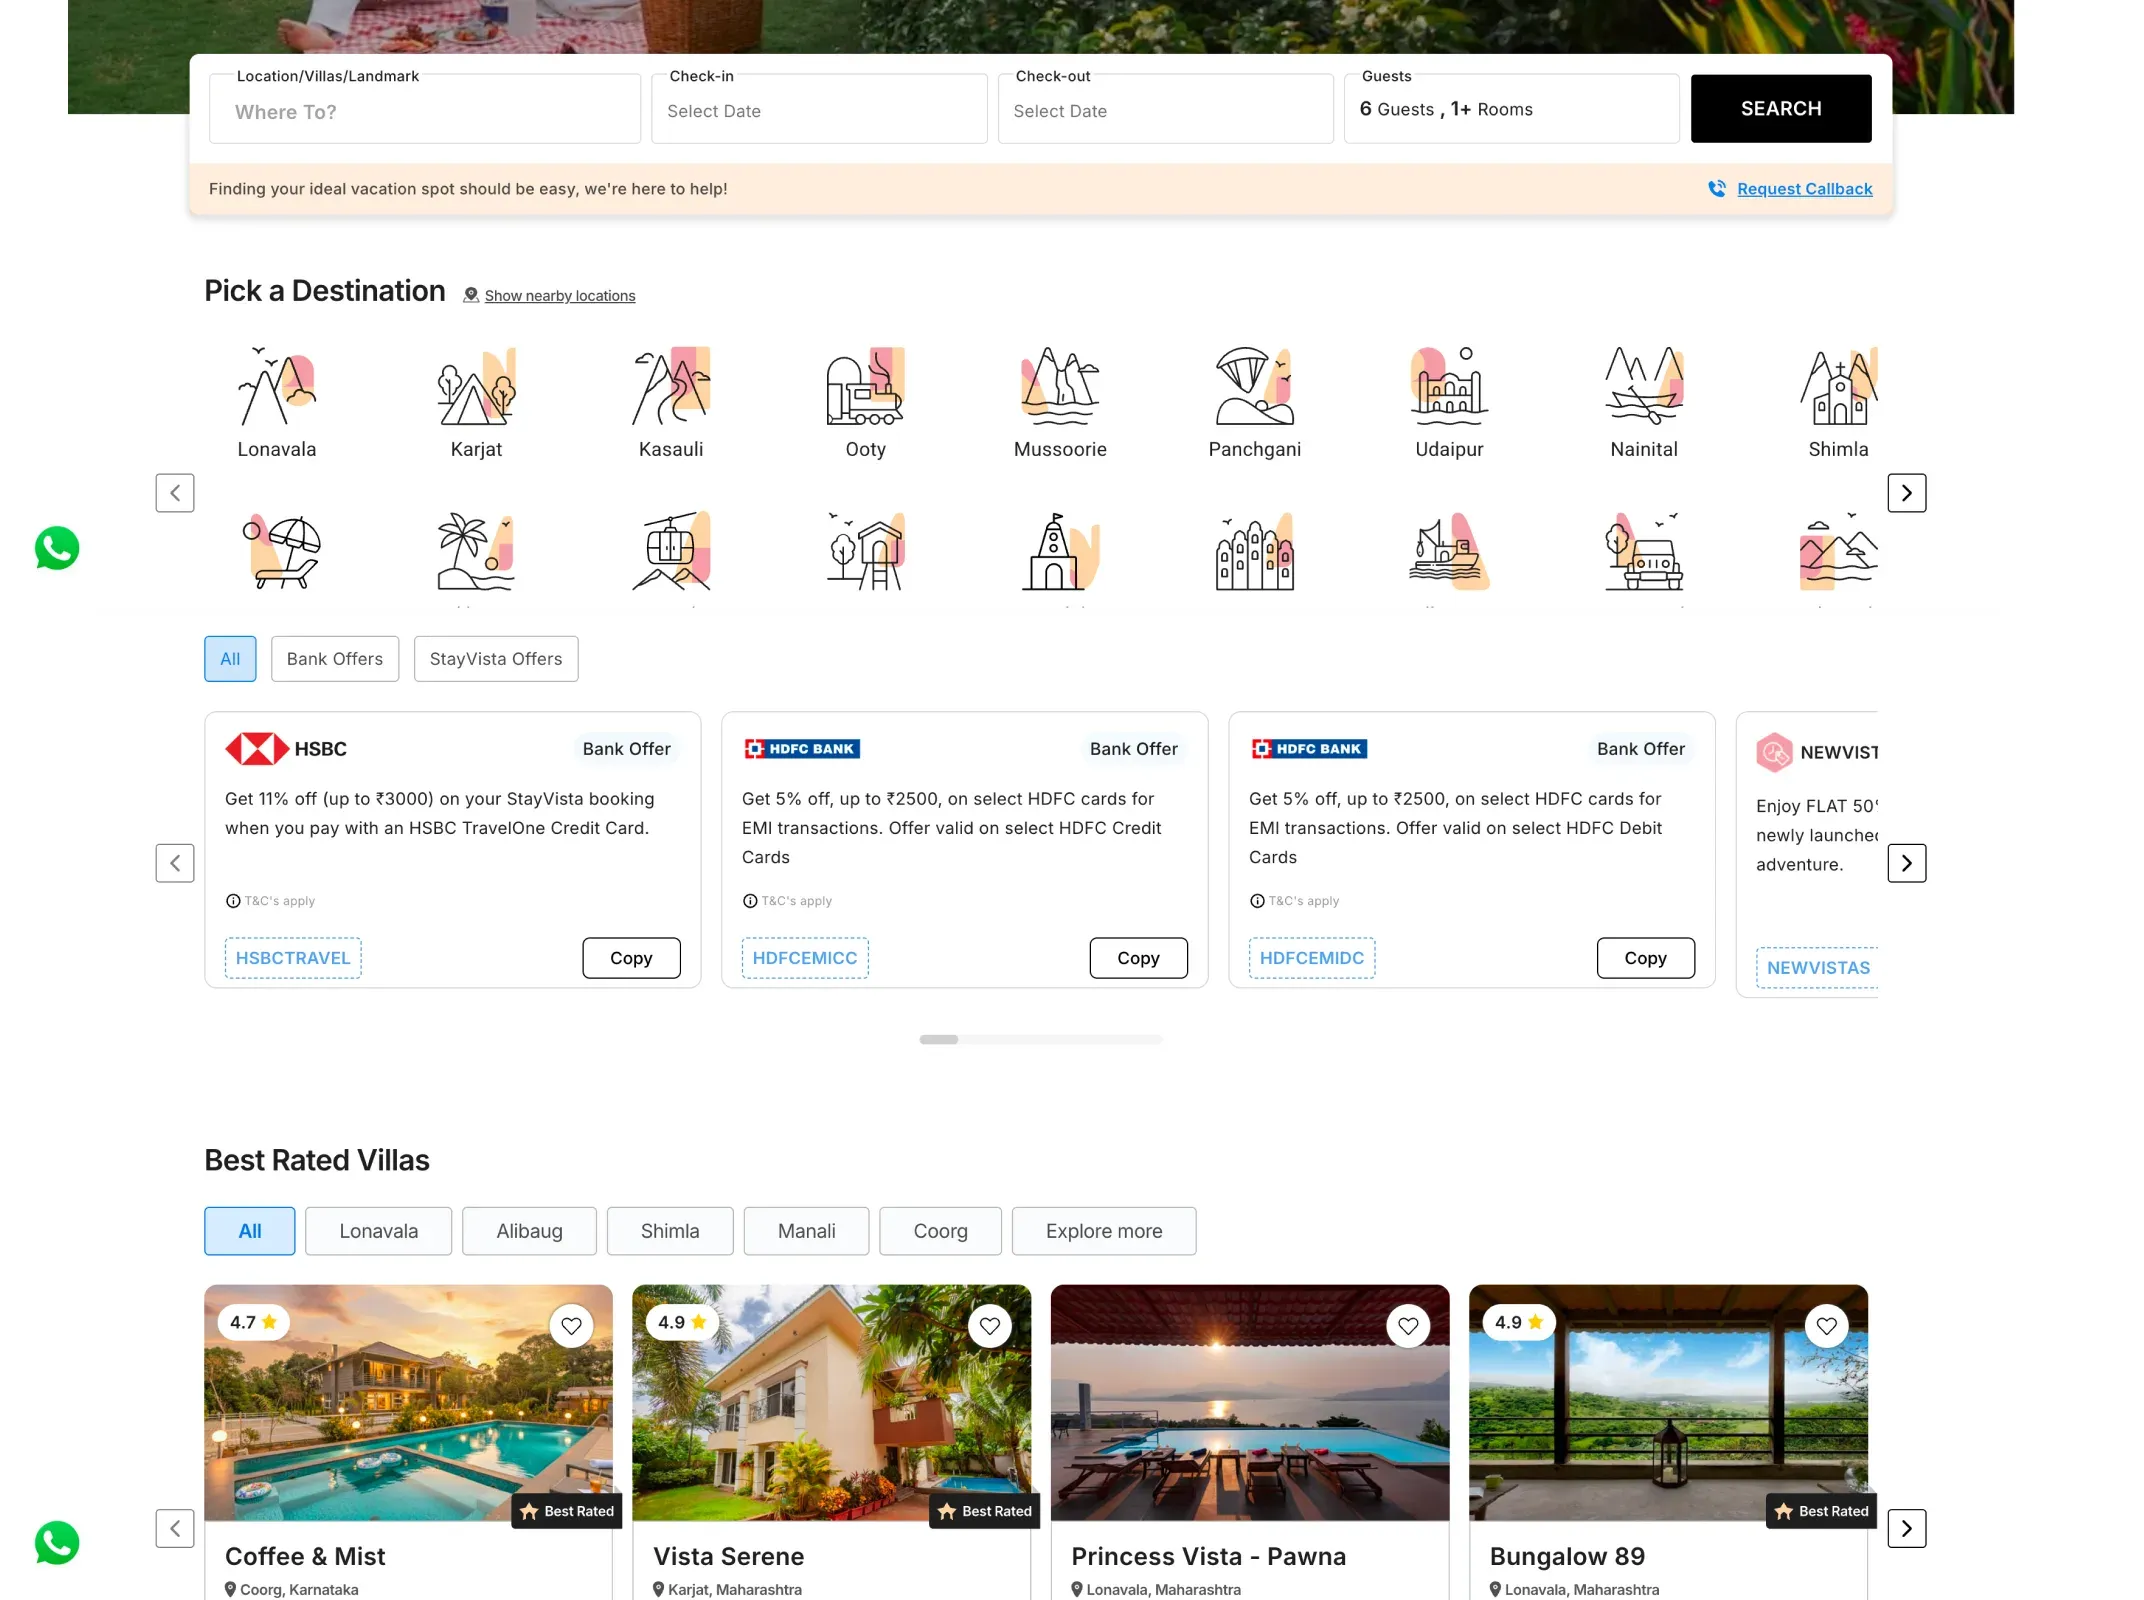Filter best rated villas by Manali
2144x1600 pixels.
pyautogui.click(x=807, y=1231)
